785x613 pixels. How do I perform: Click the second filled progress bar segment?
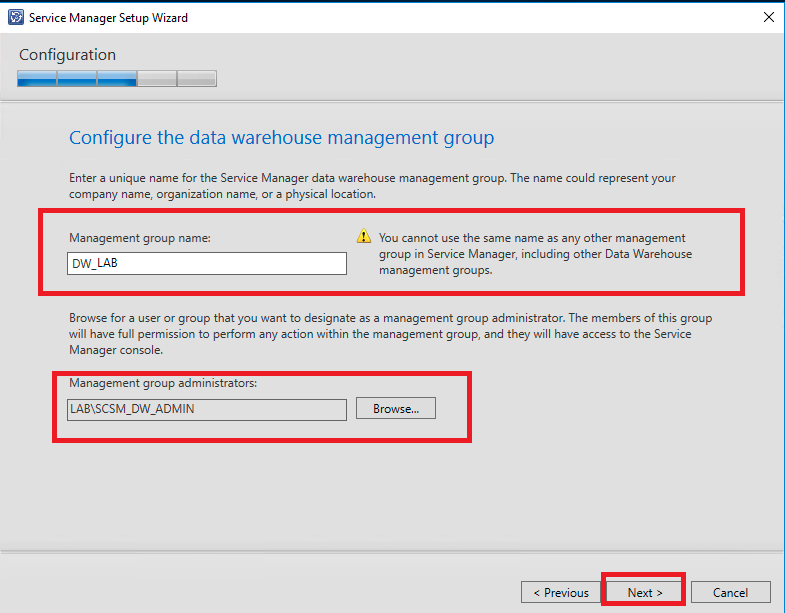pos(77,79)
